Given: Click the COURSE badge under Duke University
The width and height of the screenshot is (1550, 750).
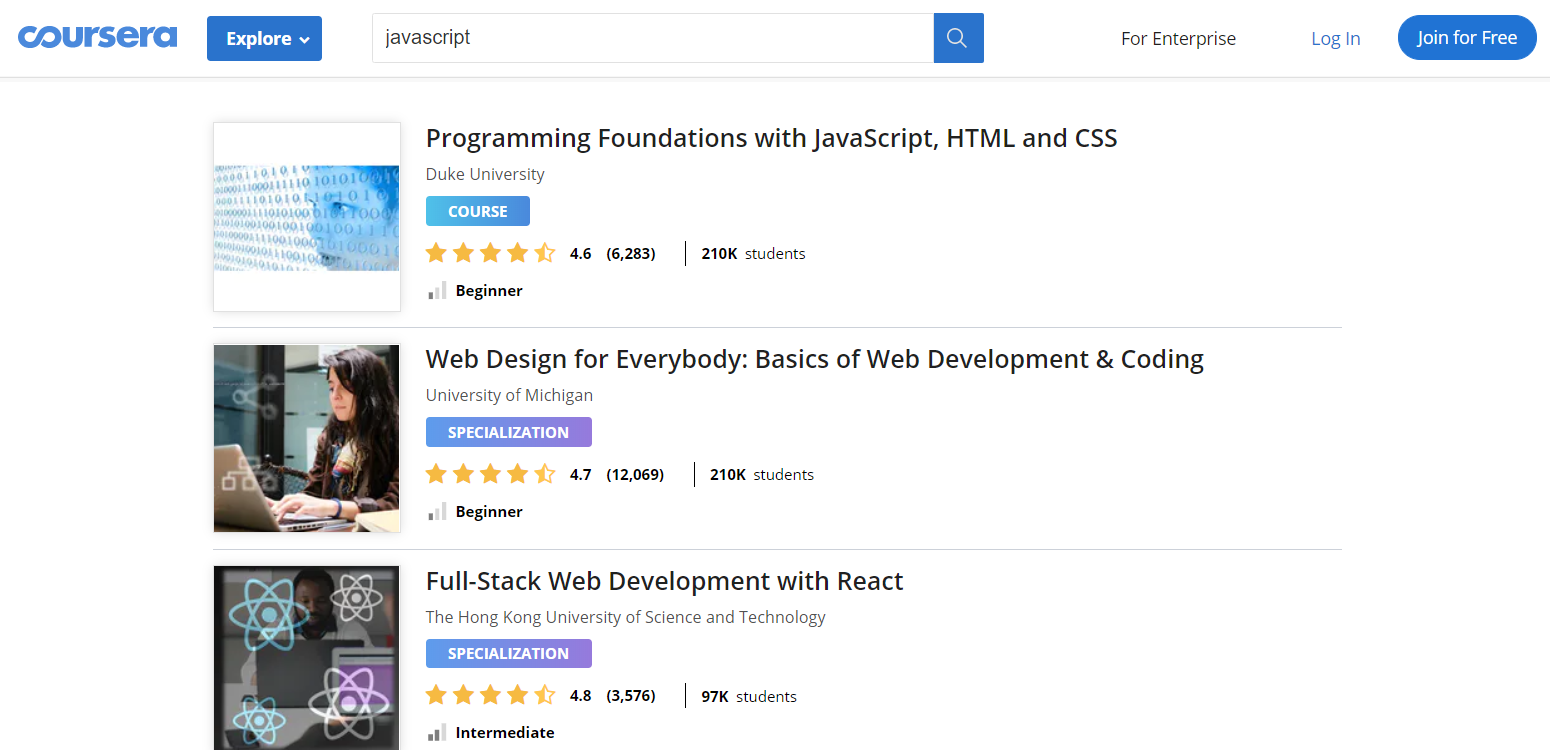Looking at the screenshot, I should [x=478, y=211].
